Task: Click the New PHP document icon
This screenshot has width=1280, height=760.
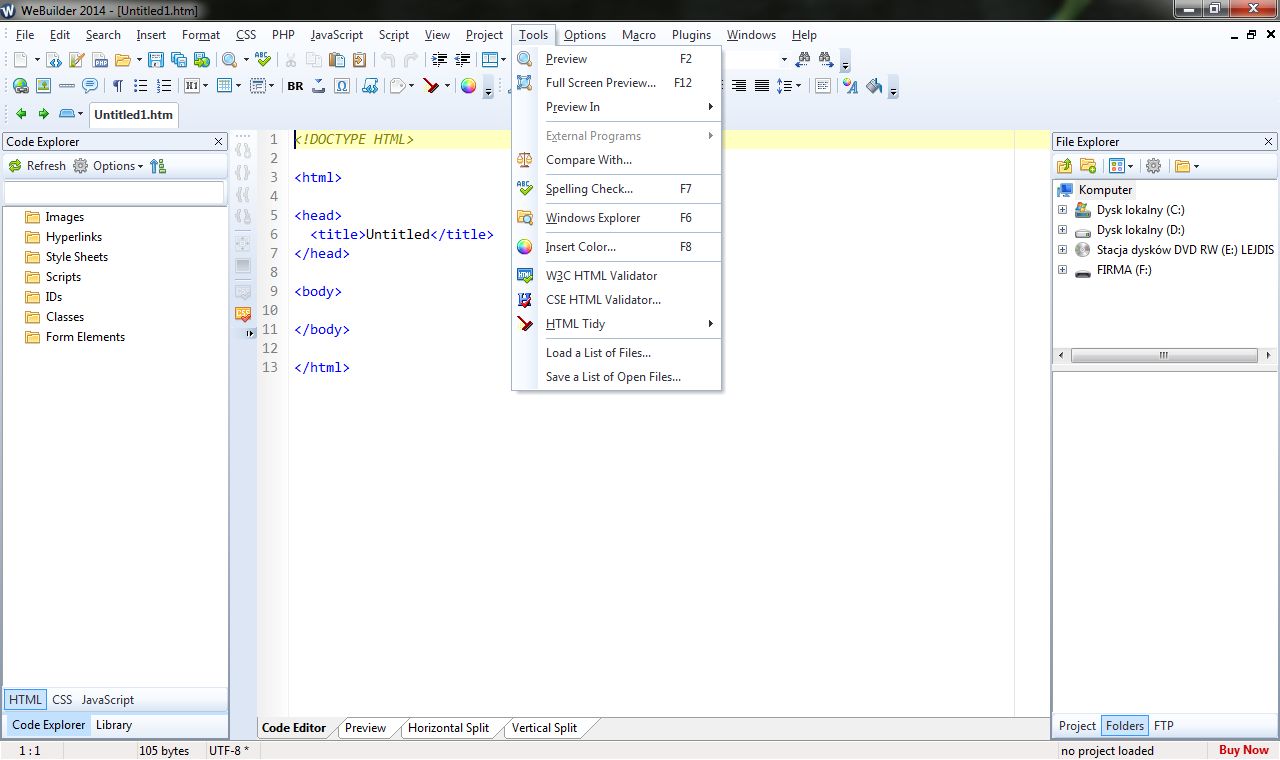Action: tap(100, 60)
